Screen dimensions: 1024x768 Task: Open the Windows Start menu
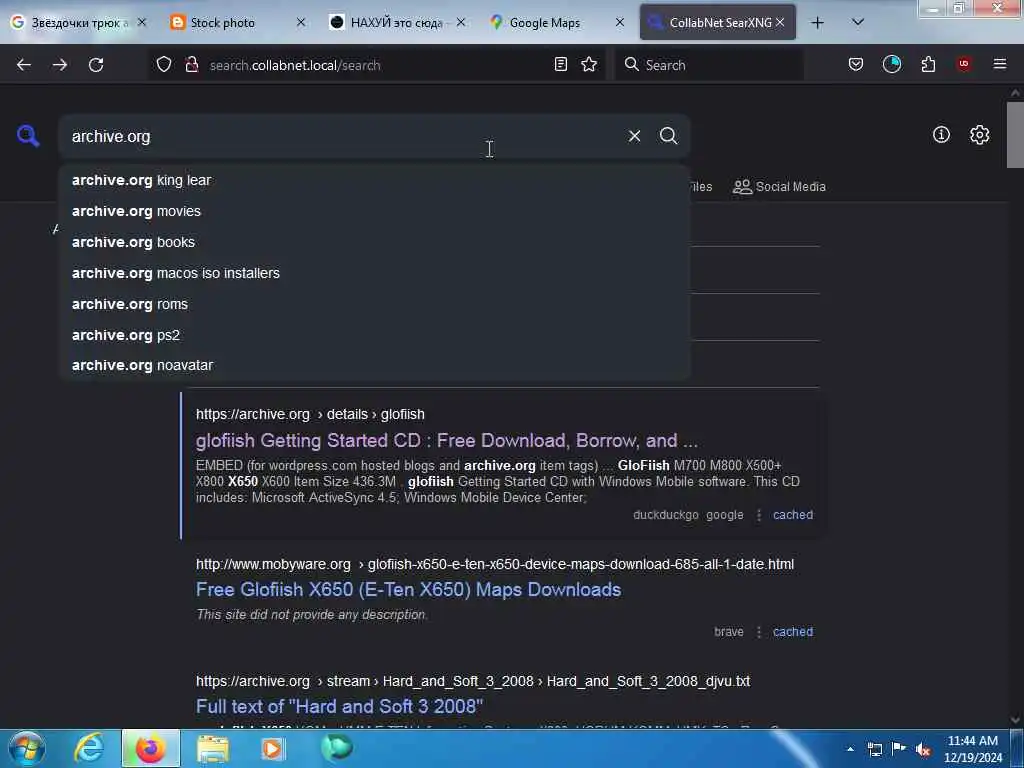coord(27,748)
